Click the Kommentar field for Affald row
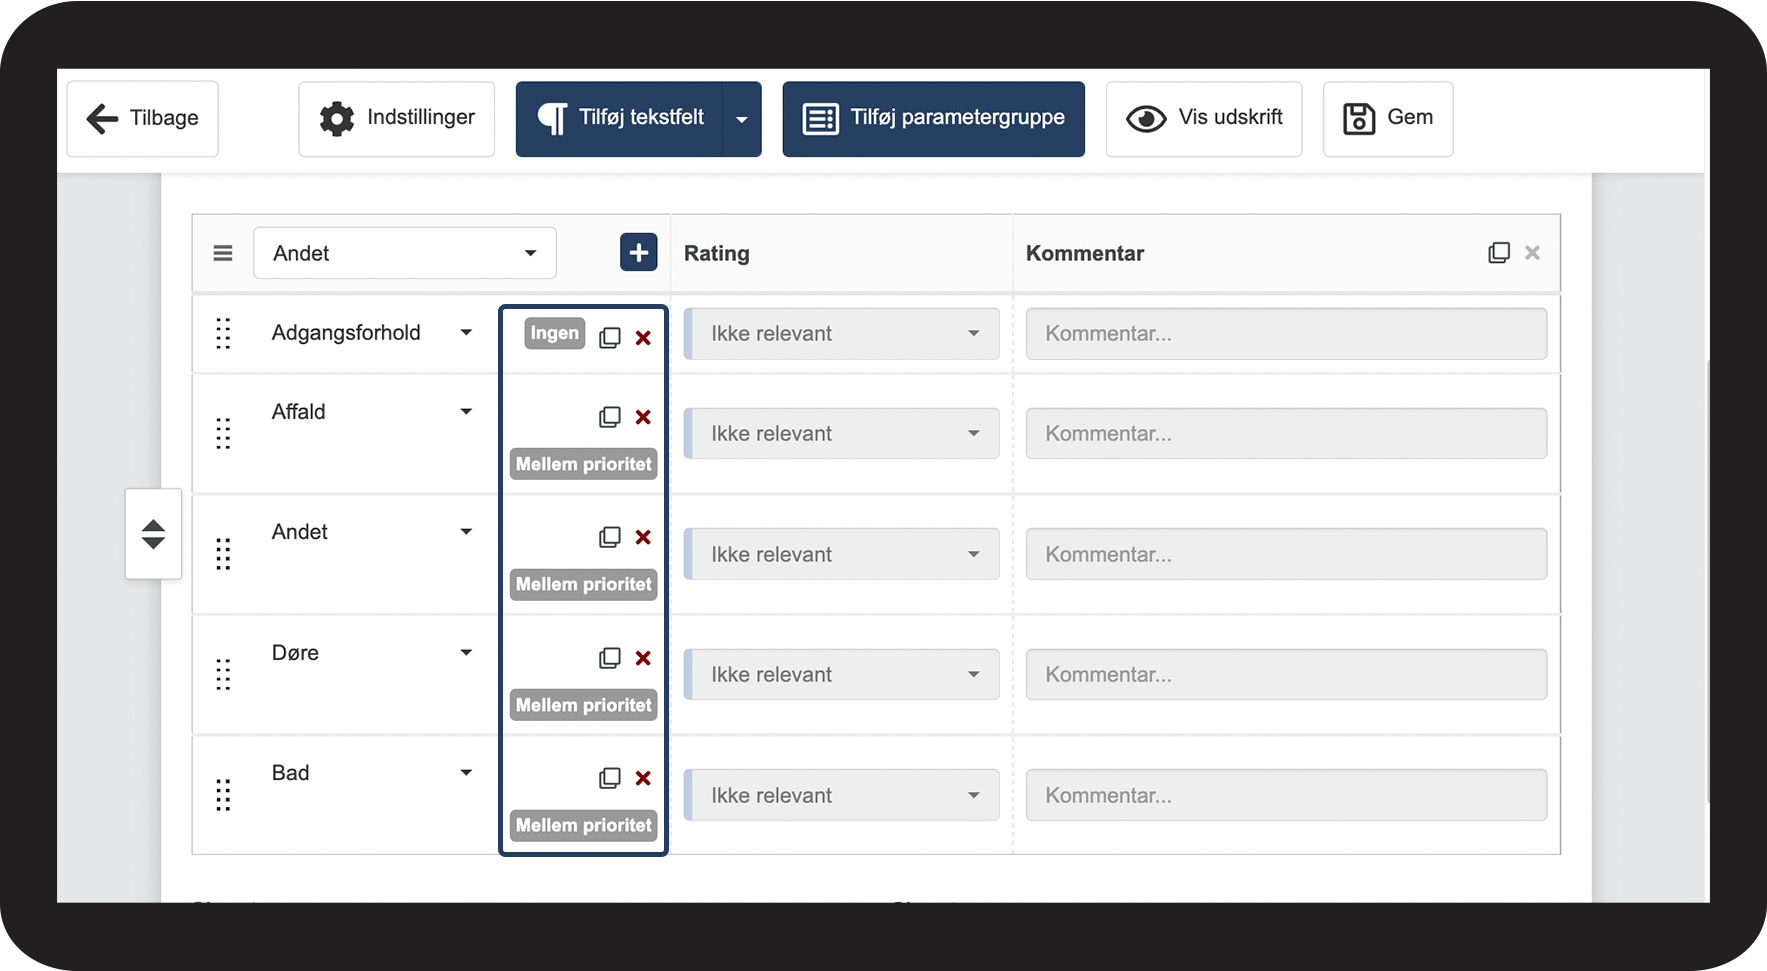Viewport: 1767px width, 971px height. point(1286,434)
